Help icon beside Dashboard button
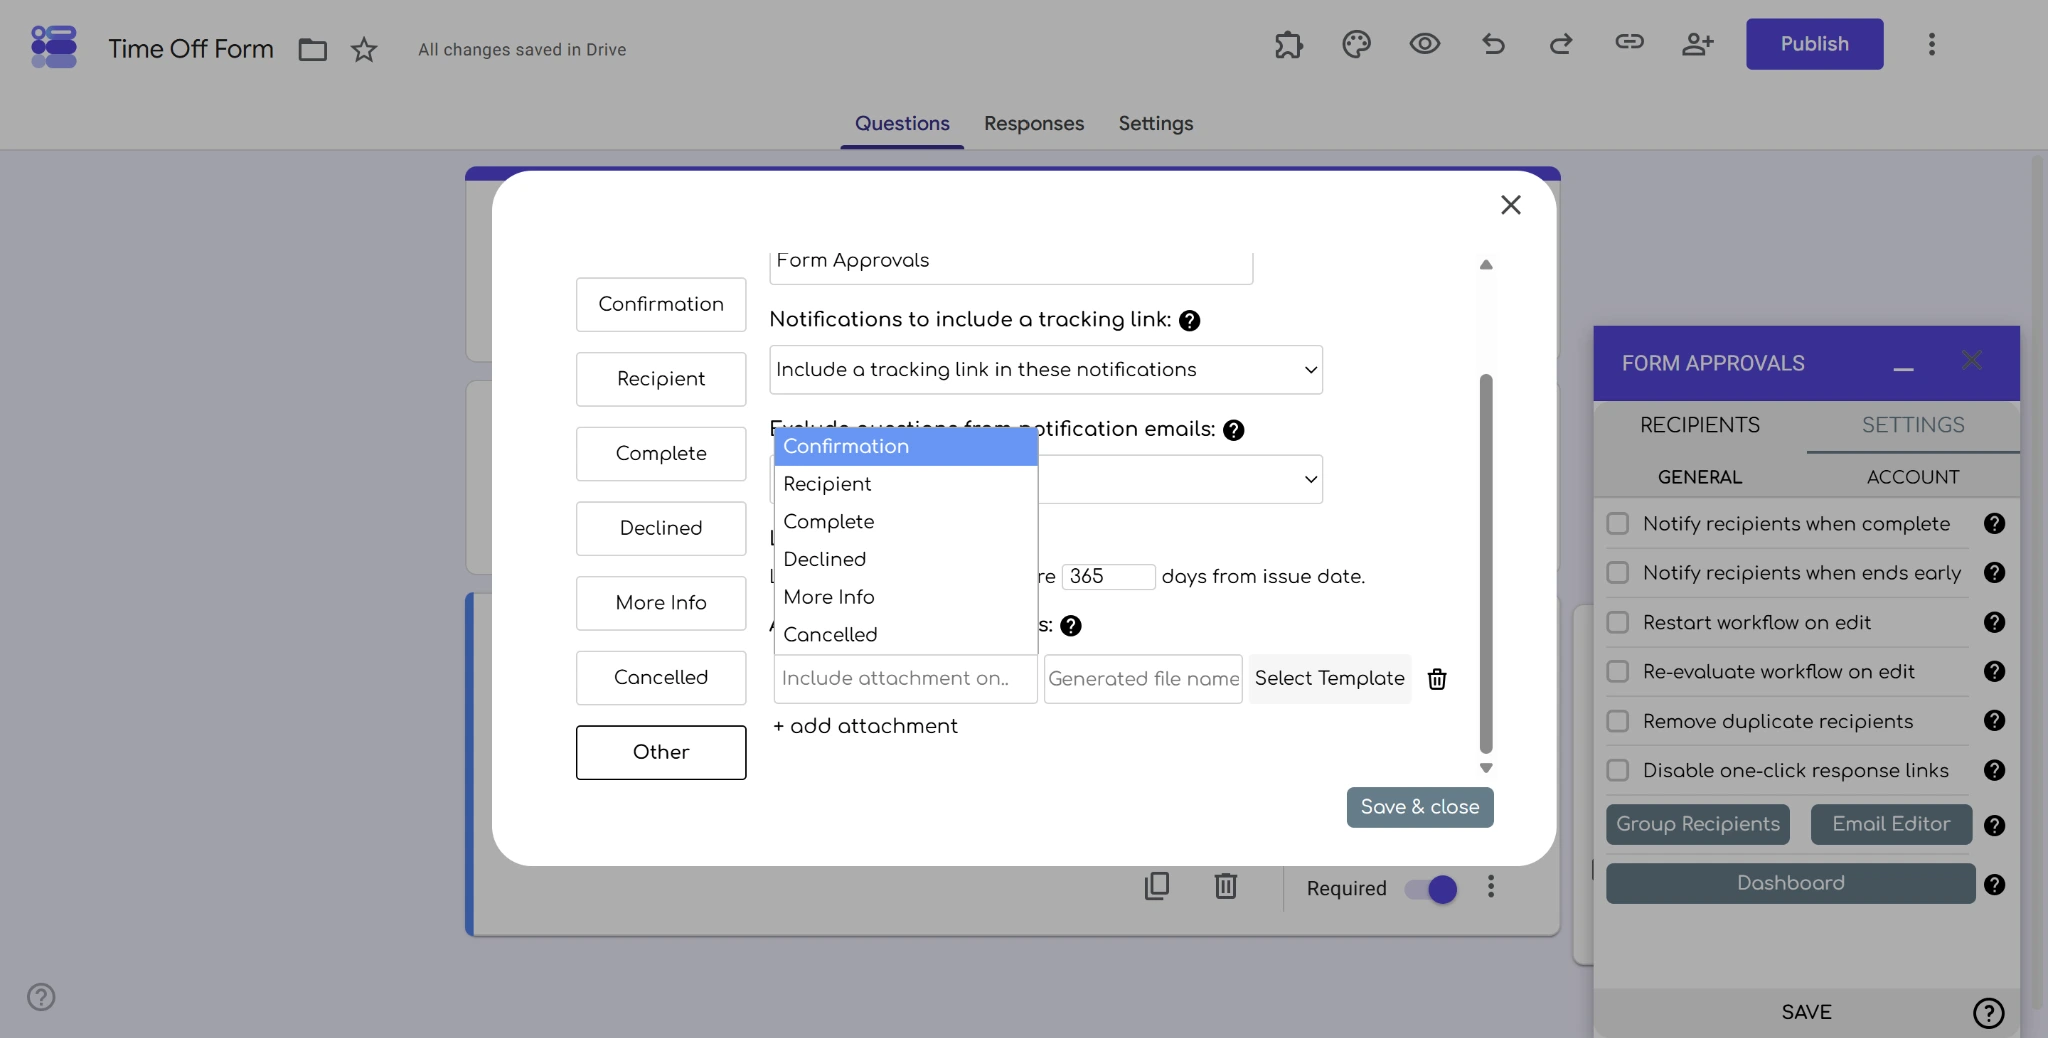Screen dimensions: 2048x1038 point(1994,884)
